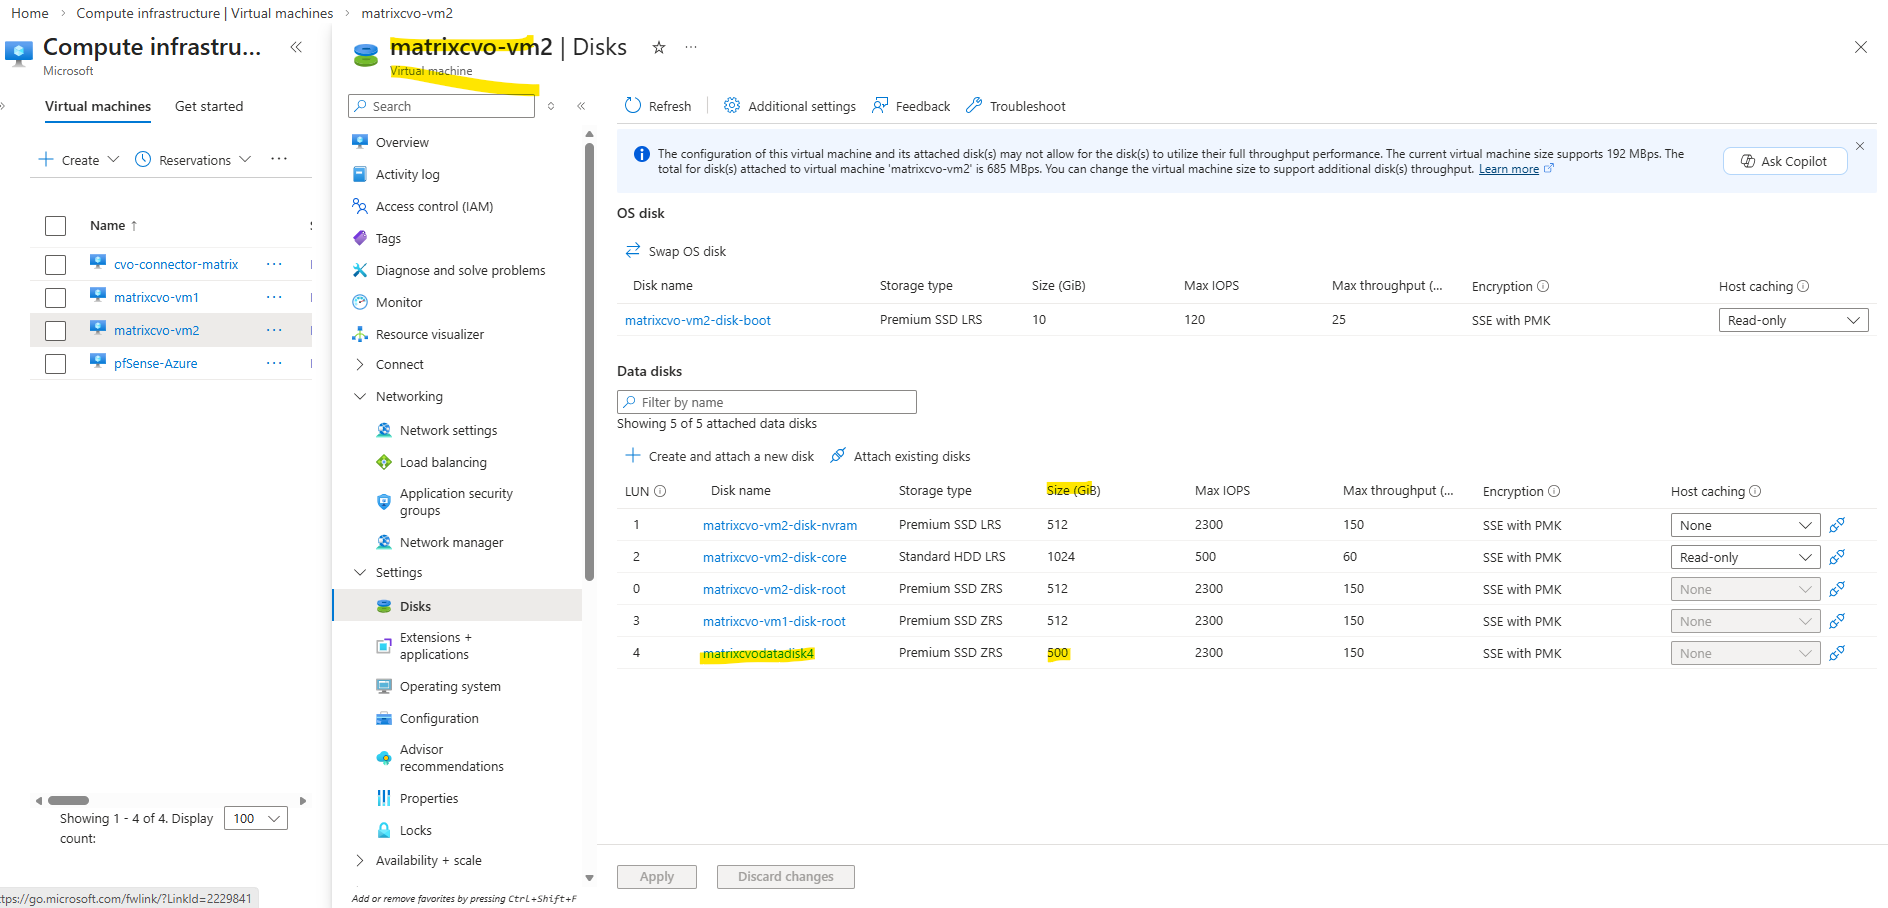The width and height of the screenshot is (1888, 908).
Task: Open the matrixcvodatadisk4 disk link
Action: (x=758, y=654)
